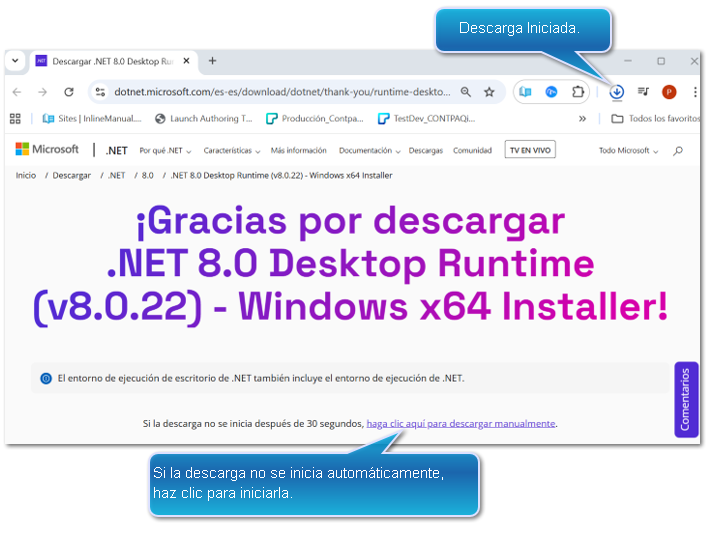Click the Gracias por descargar heading
The height and width of the screenshot is (560, 709).
coord(351,264)
